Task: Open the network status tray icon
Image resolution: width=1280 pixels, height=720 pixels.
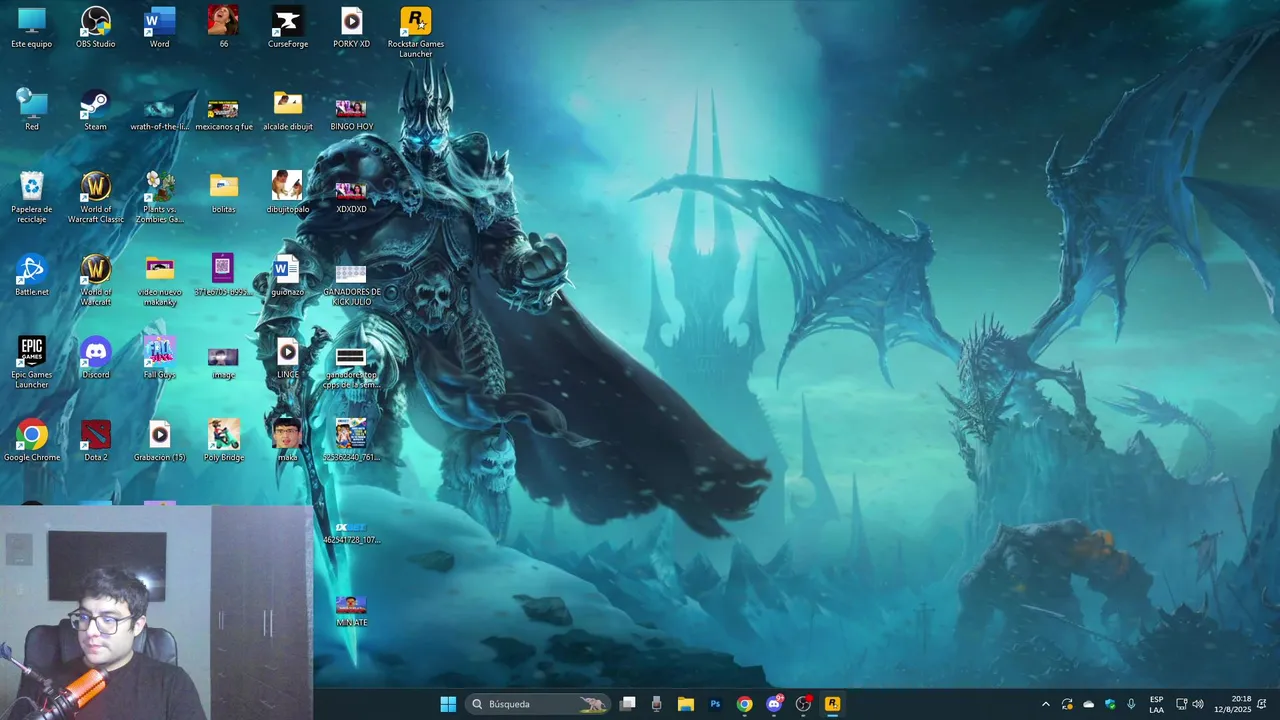Action: coord(1181,704)
